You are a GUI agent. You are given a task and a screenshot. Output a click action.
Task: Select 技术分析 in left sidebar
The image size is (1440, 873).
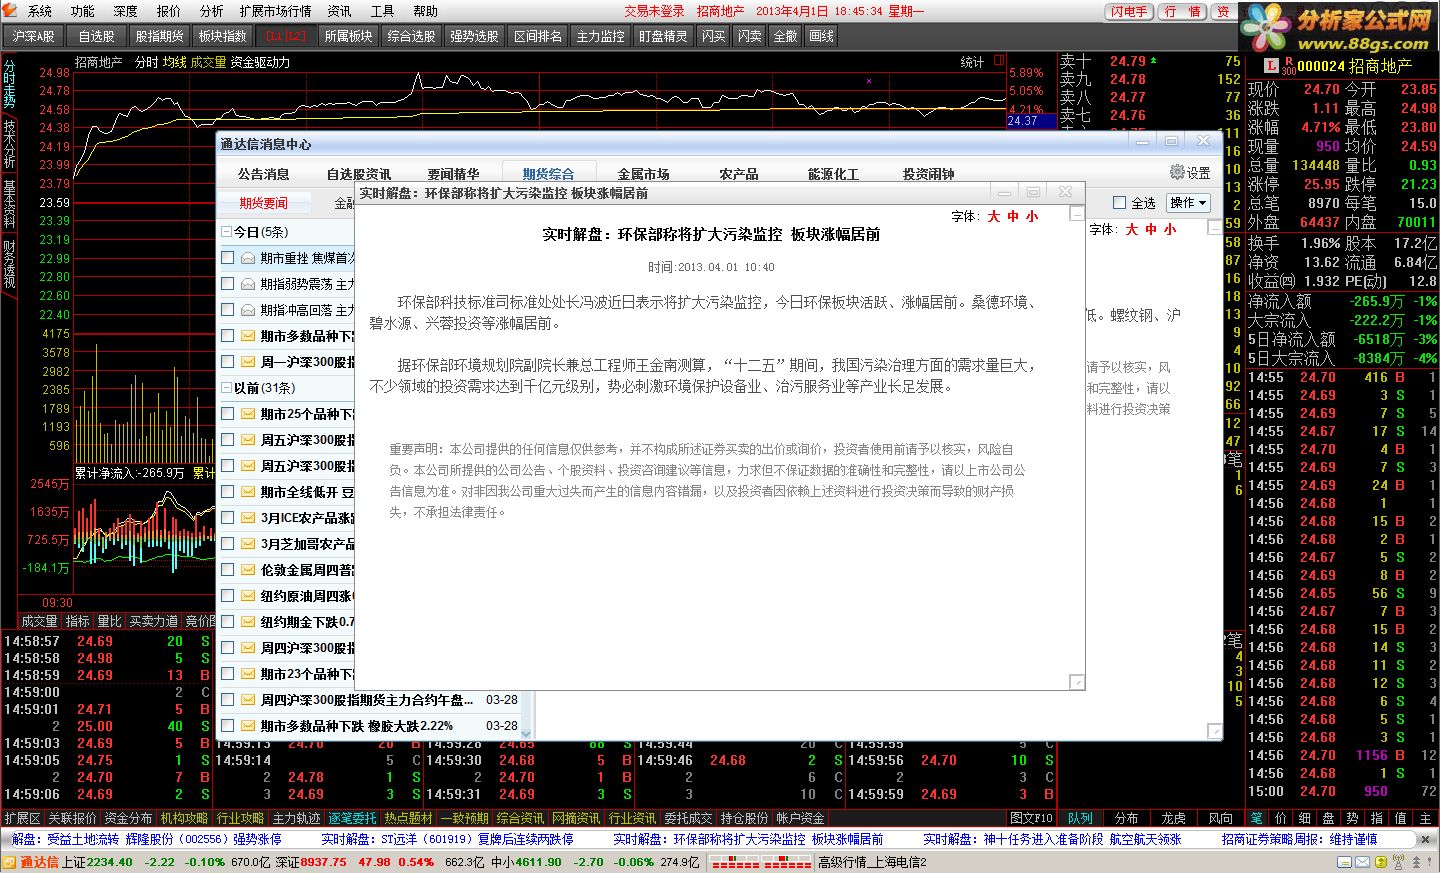(9, 143)
